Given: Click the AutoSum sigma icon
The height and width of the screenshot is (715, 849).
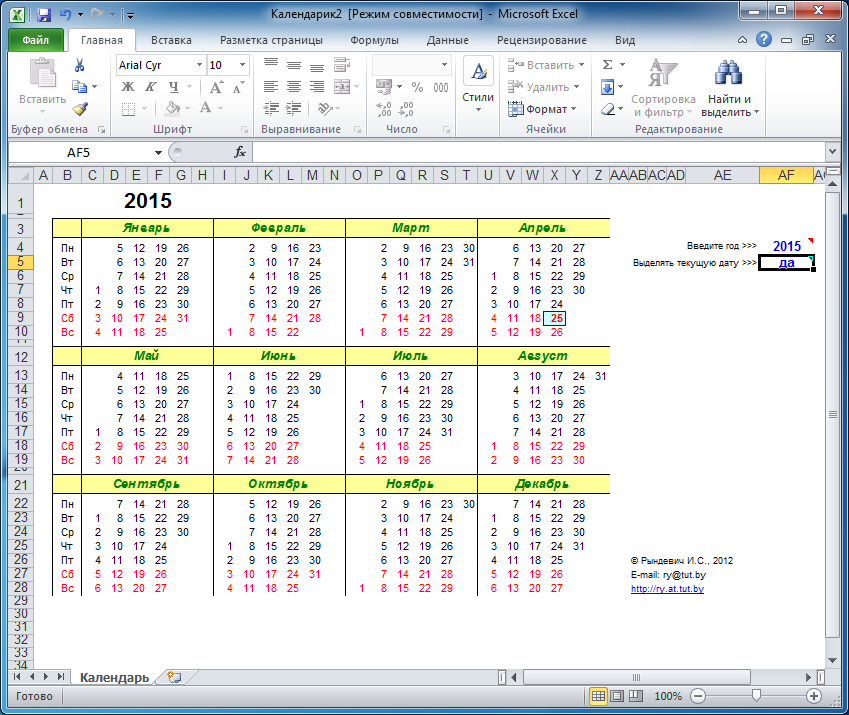Looking at the screenshot, I should [x=608, y=65].
